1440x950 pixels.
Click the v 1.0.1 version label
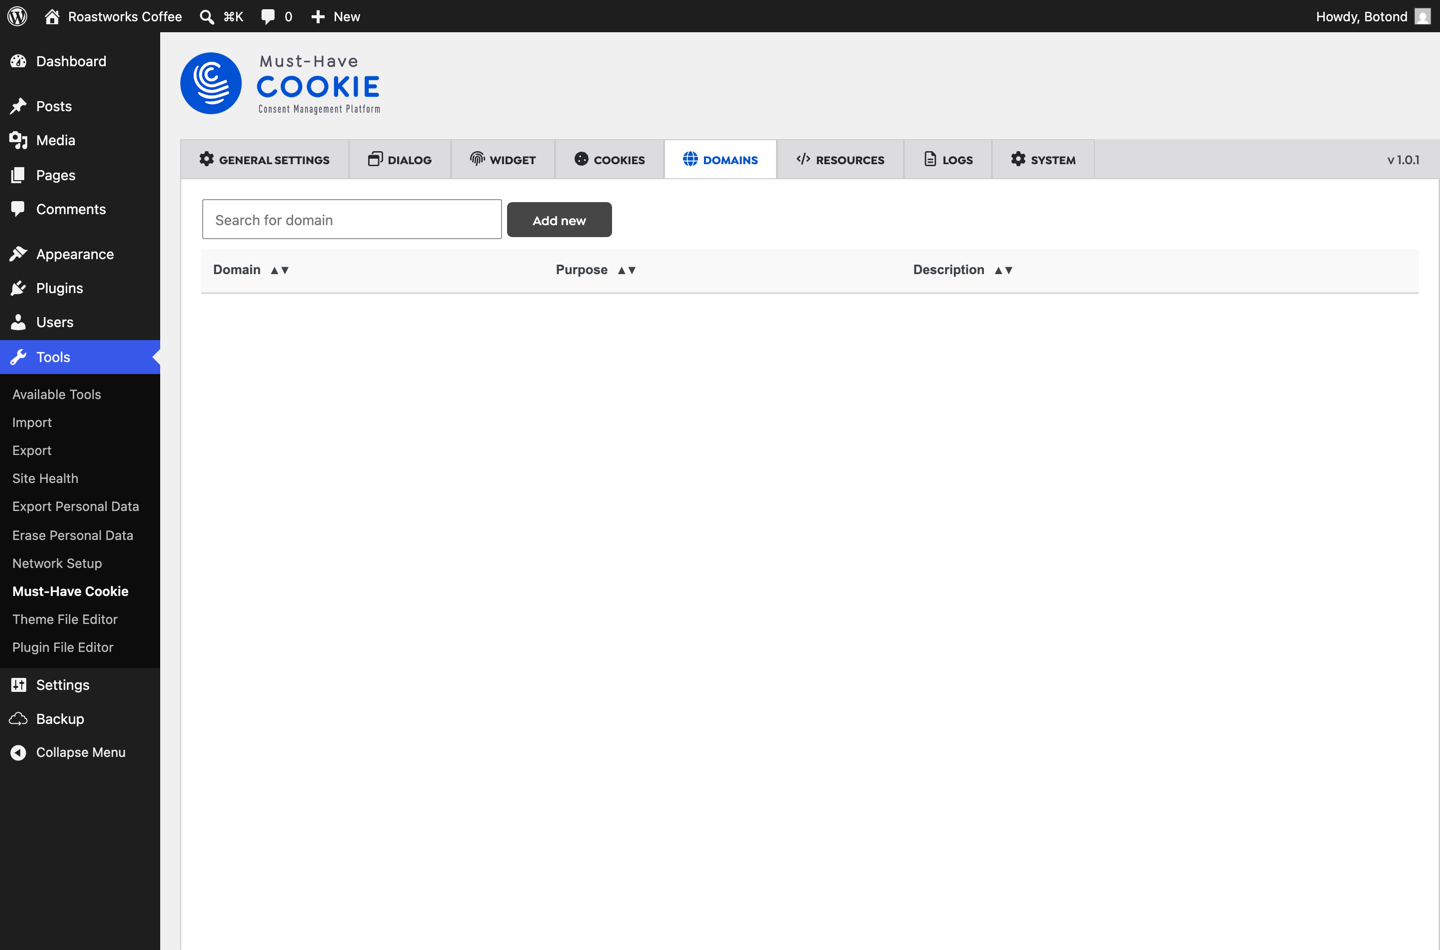[1403, 160]
